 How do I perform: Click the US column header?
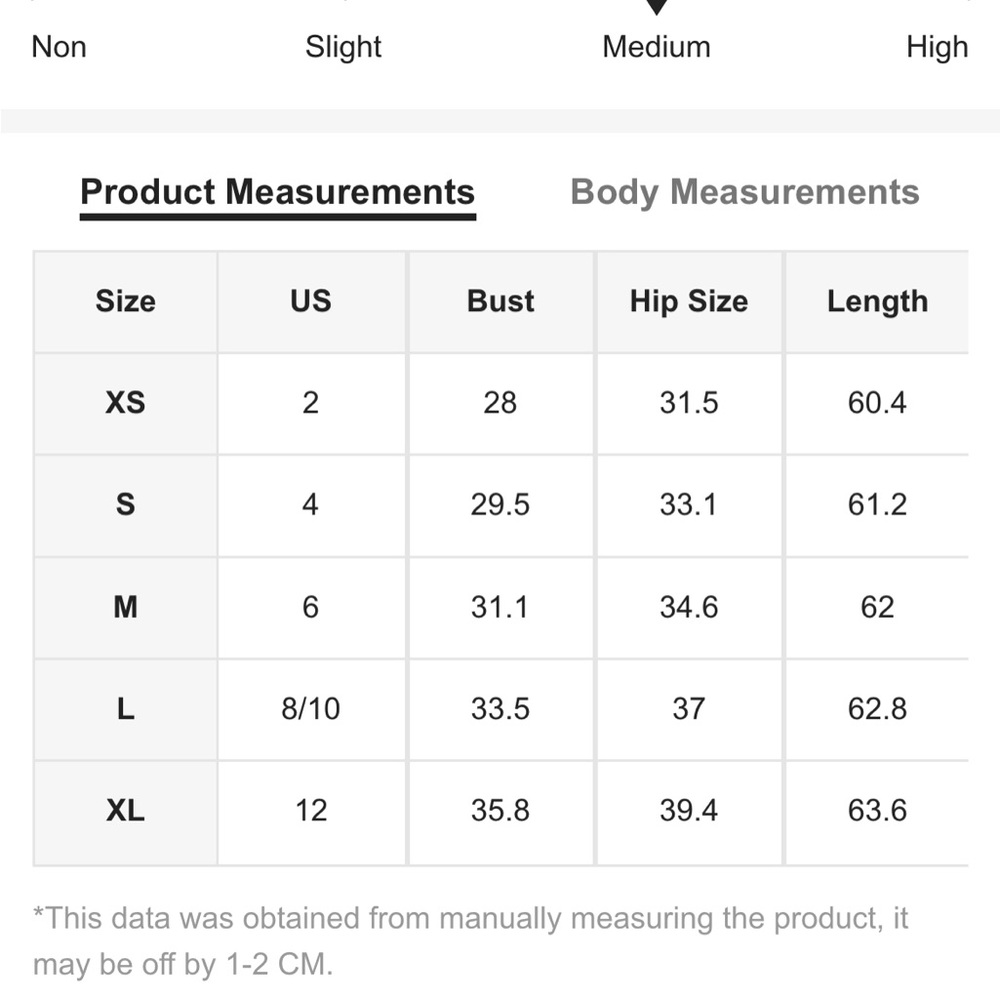point(311,301)
